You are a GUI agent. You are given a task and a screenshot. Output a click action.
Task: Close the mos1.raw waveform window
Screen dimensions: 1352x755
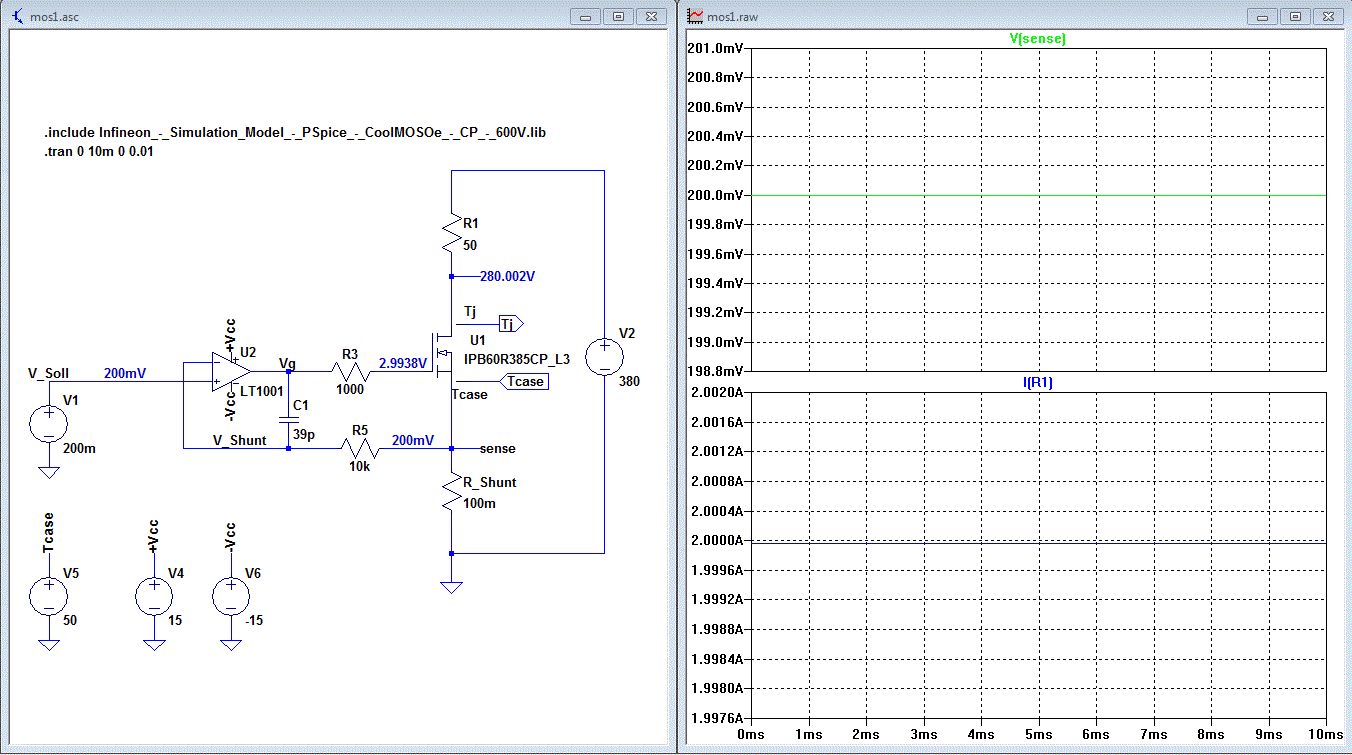point(1326,16)
